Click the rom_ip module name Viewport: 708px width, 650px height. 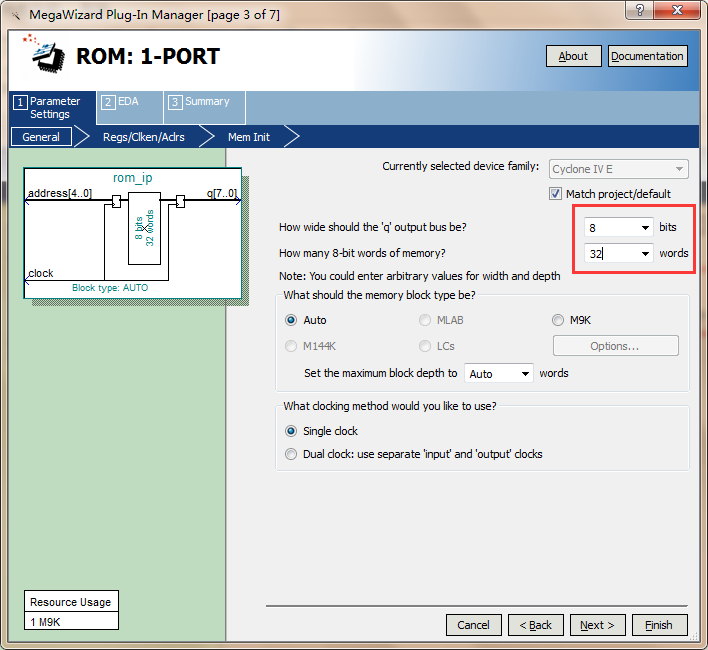tap(132, 178)
